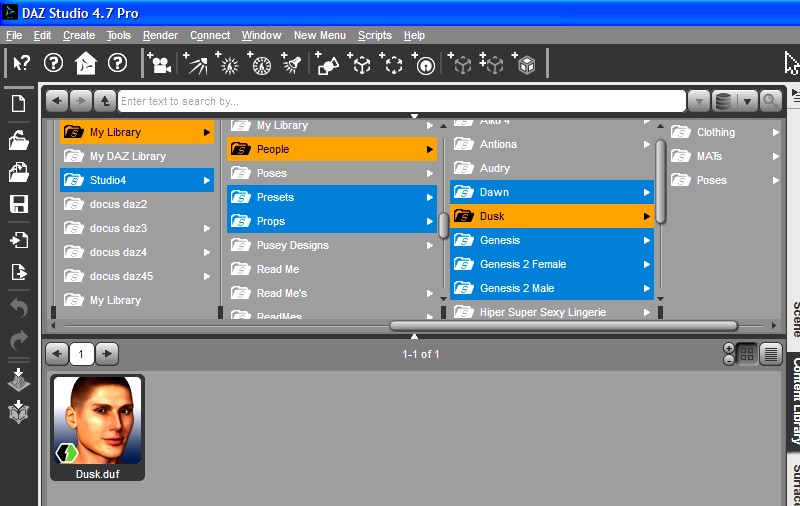
Task: Go forward in the content library
Action: coord(81,101)
